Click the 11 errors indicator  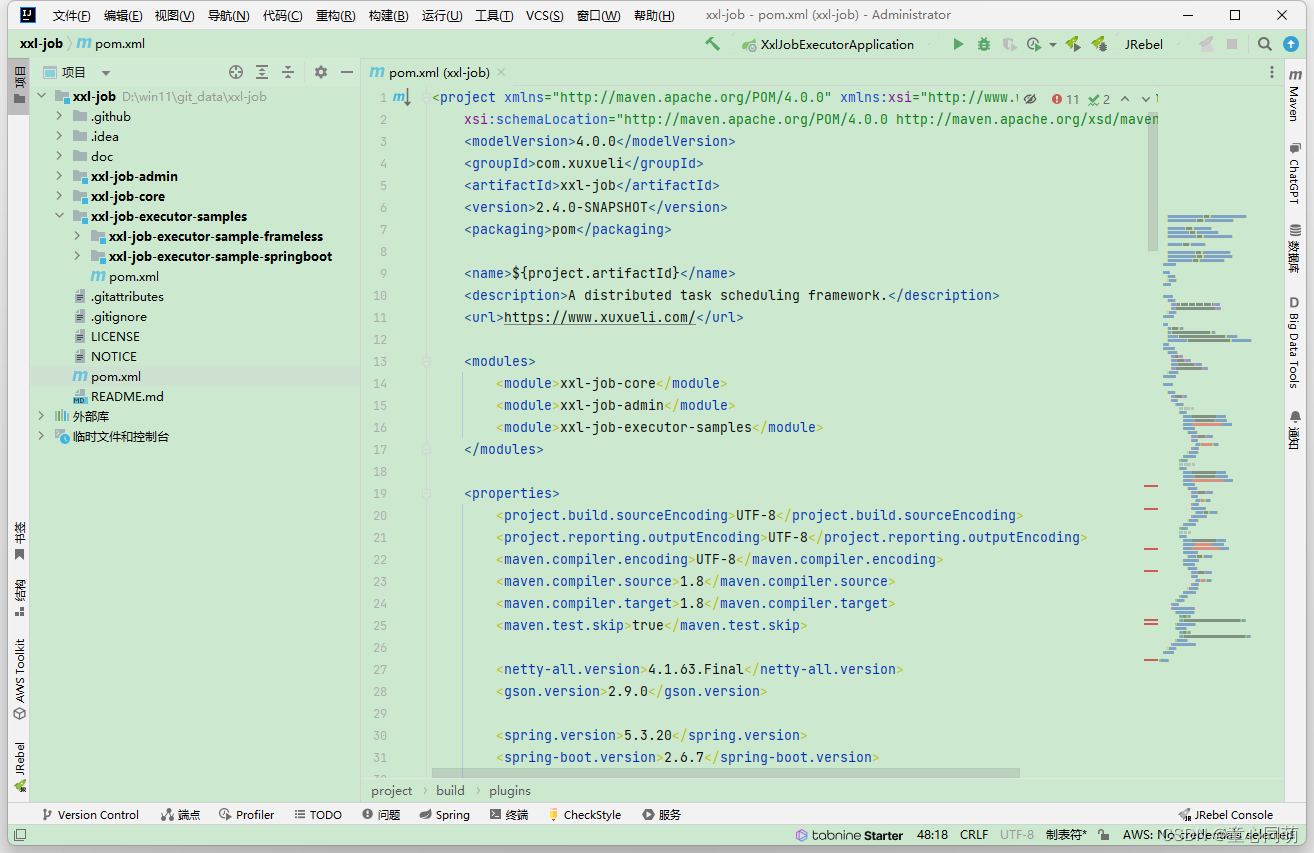pos(1066,99)
